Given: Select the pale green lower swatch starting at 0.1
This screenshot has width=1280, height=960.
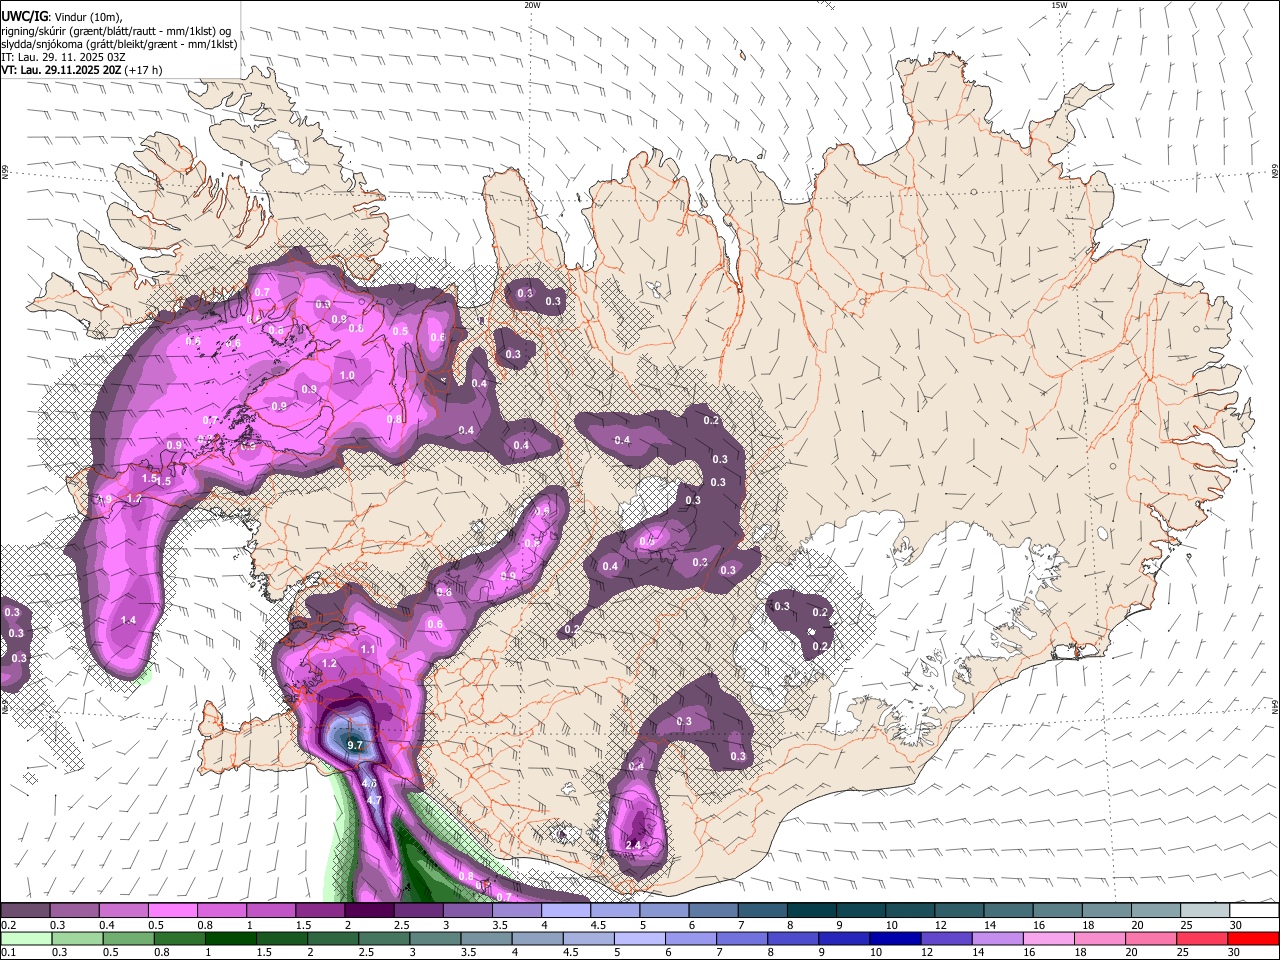Looking at the screenshot, I should [26, 938].
